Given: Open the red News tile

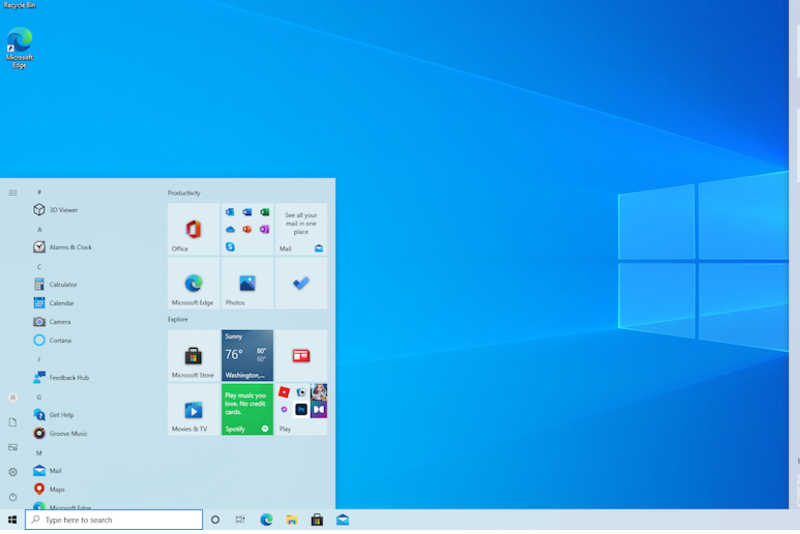Looking at the screenshot, I should click(301, 355).
